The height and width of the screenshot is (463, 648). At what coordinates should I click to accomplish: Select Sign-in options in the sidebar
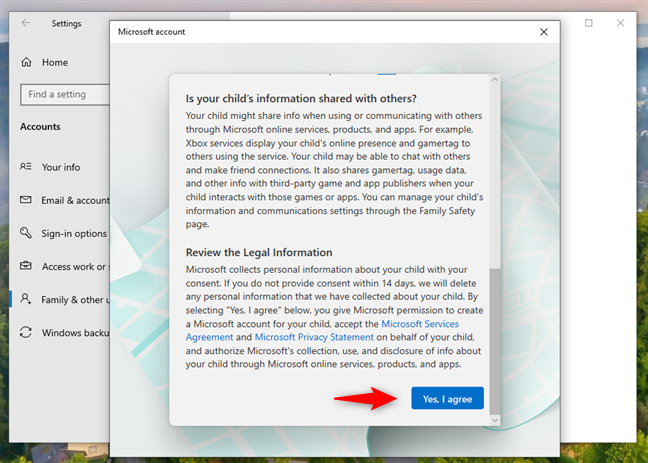[74, 234]
